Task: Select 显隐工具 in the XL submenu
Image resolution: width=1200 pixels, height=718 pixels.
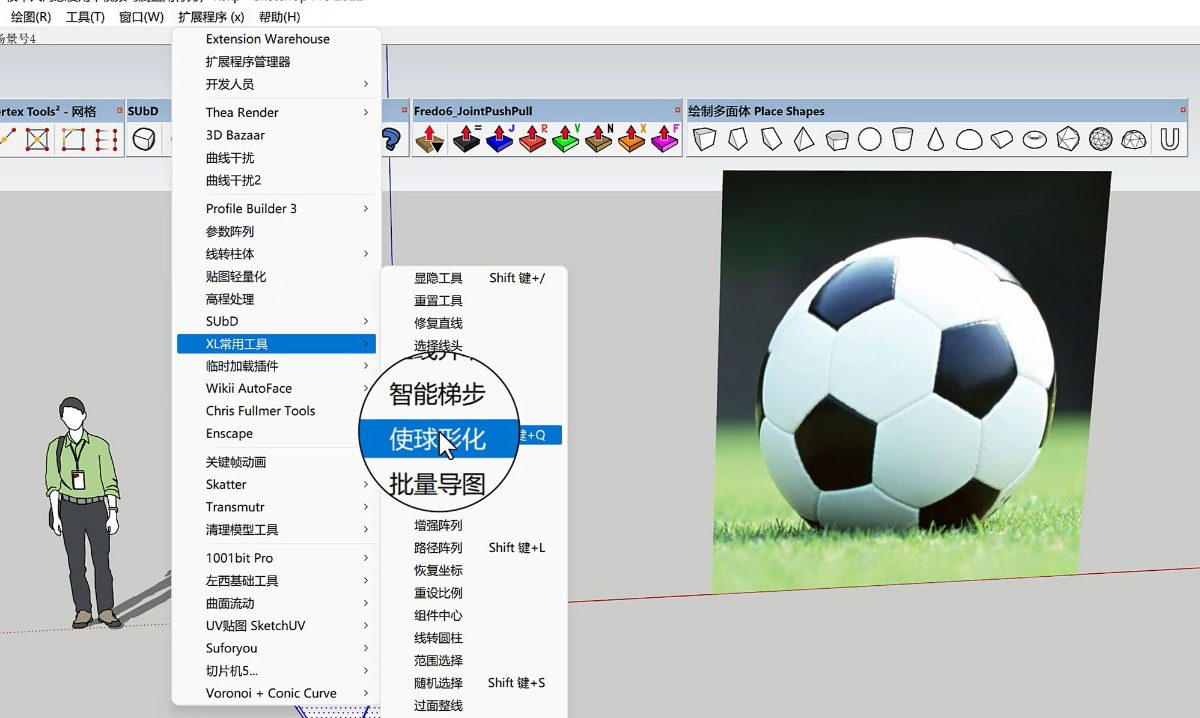Action: click(474, 278)
